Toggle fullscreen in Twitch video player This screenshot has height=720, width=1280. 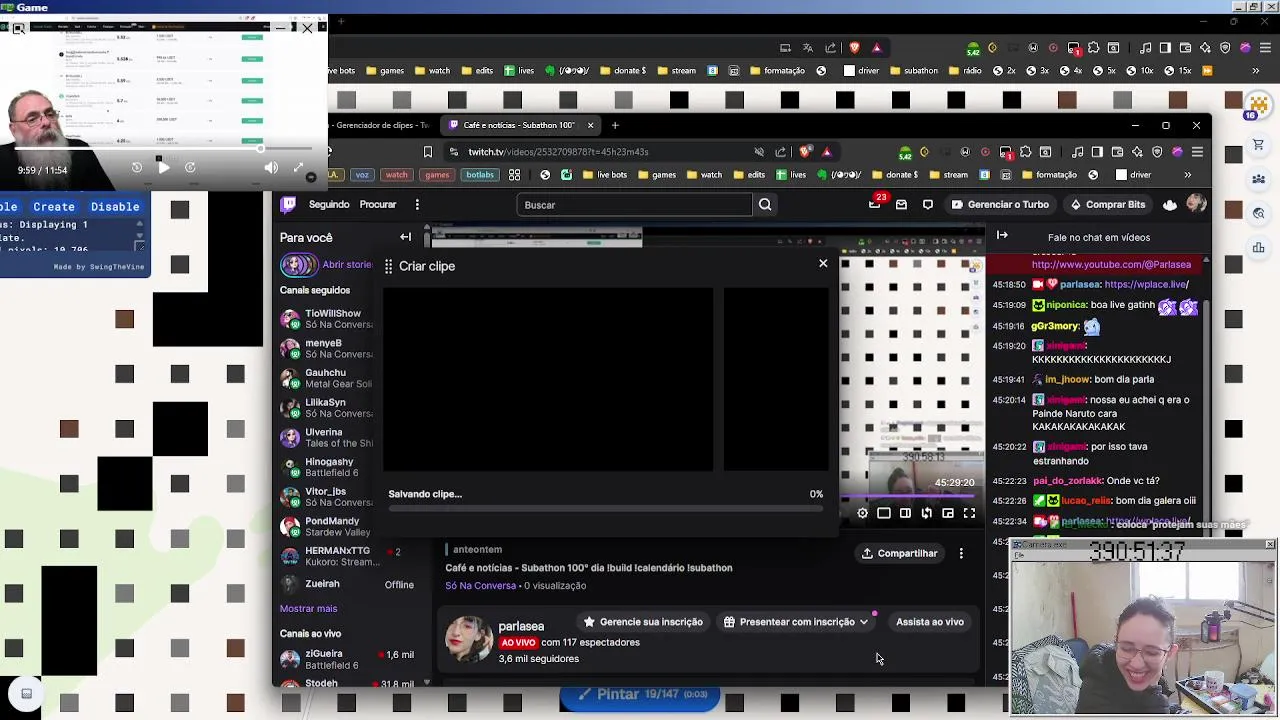[x=969, y=513]
